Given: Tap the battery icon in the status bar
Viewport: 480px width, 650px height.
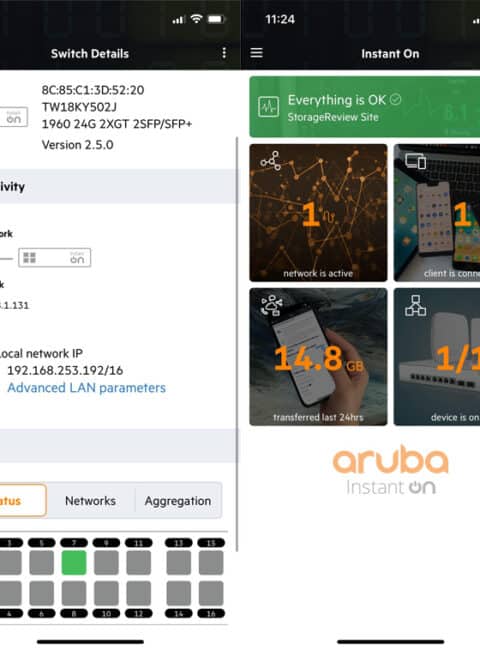Looking at the screenshot, I should (216, 19).
